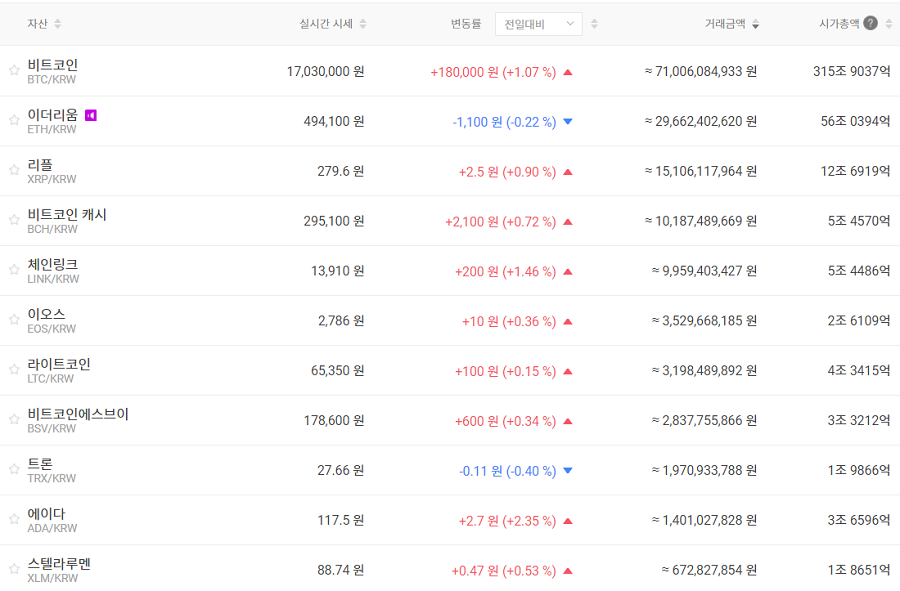900x591 pixels.
Task: Click the up triangle in 이오스 row
Action: click(568, 322)
